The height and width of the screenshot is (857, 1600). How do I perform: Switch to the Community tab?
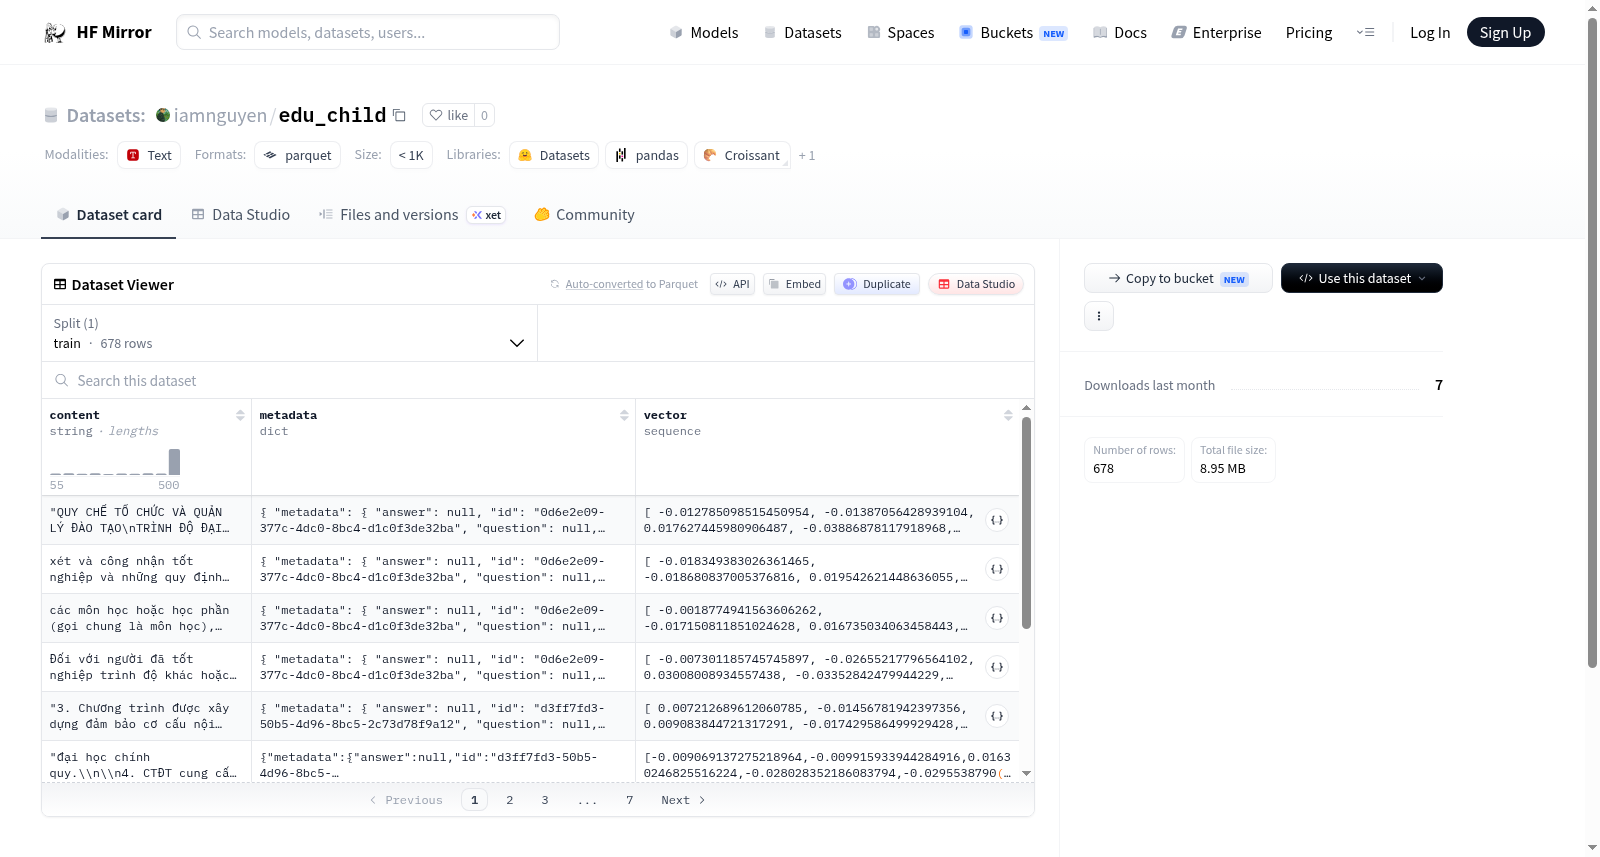point(584,215)
